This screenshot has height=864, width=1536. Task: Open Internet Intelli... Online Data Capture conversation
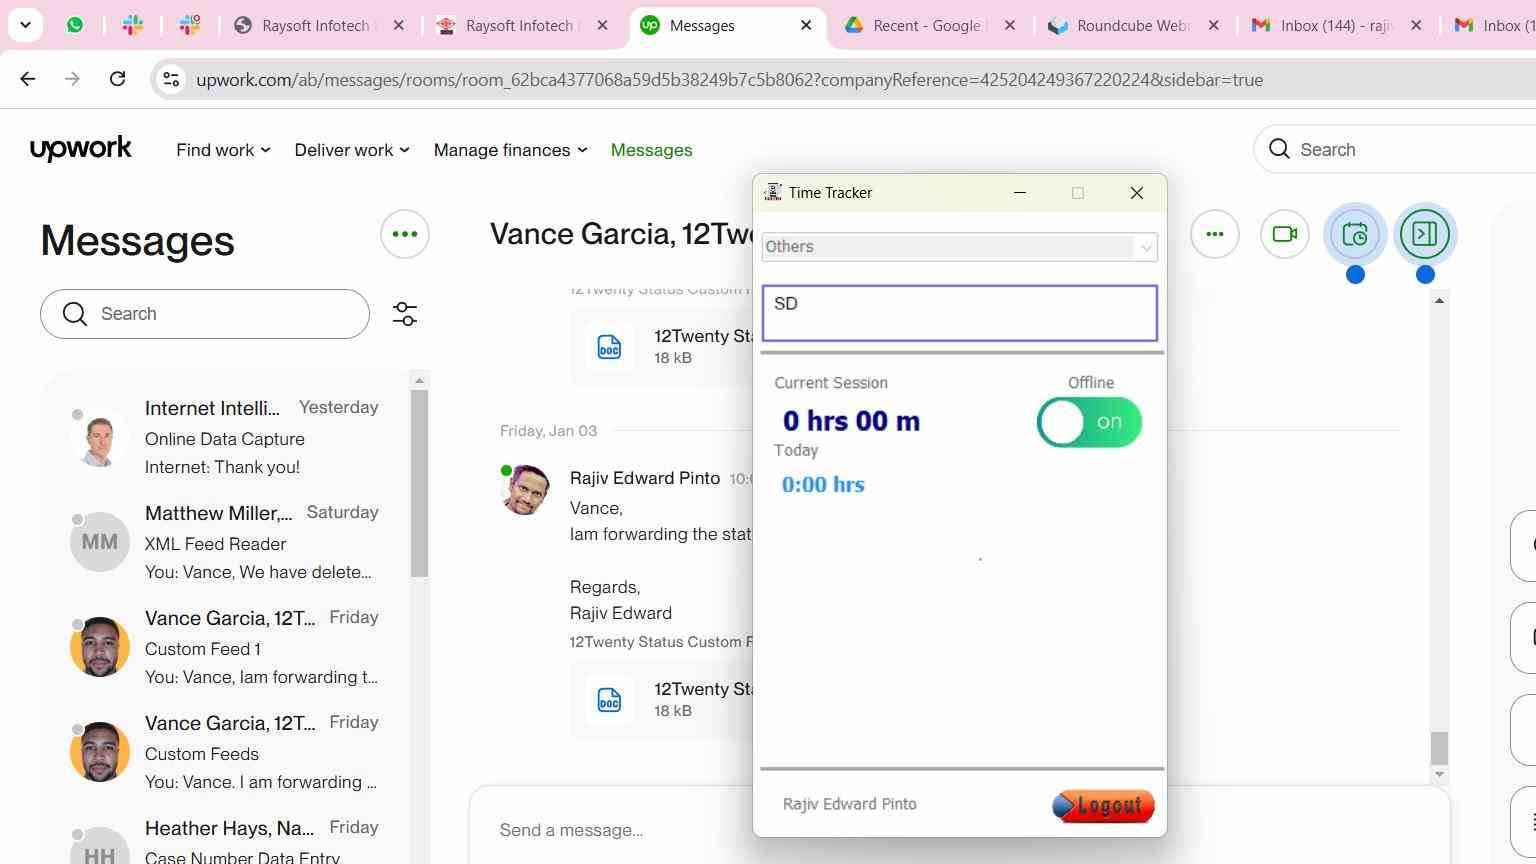(226, 437)
